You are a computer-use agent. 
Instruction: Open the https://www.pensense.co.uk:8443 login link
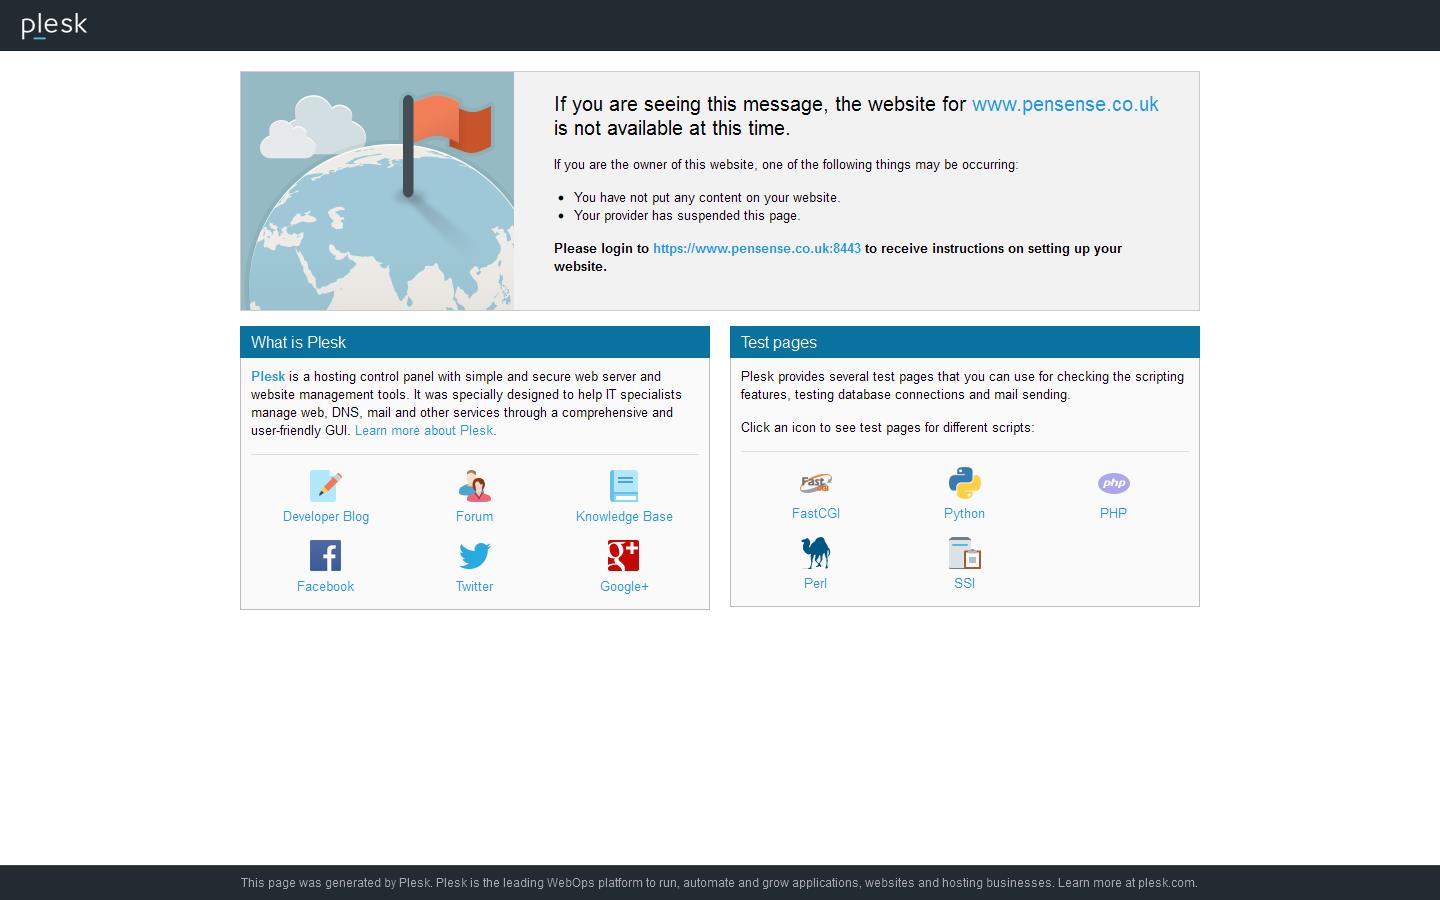[x=756, y=248]
